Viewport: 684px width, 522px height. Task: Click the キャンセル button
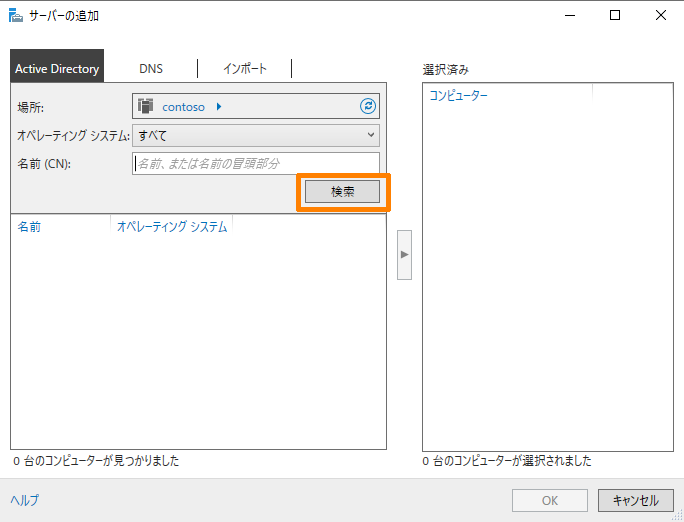click(x=636, y=500)
